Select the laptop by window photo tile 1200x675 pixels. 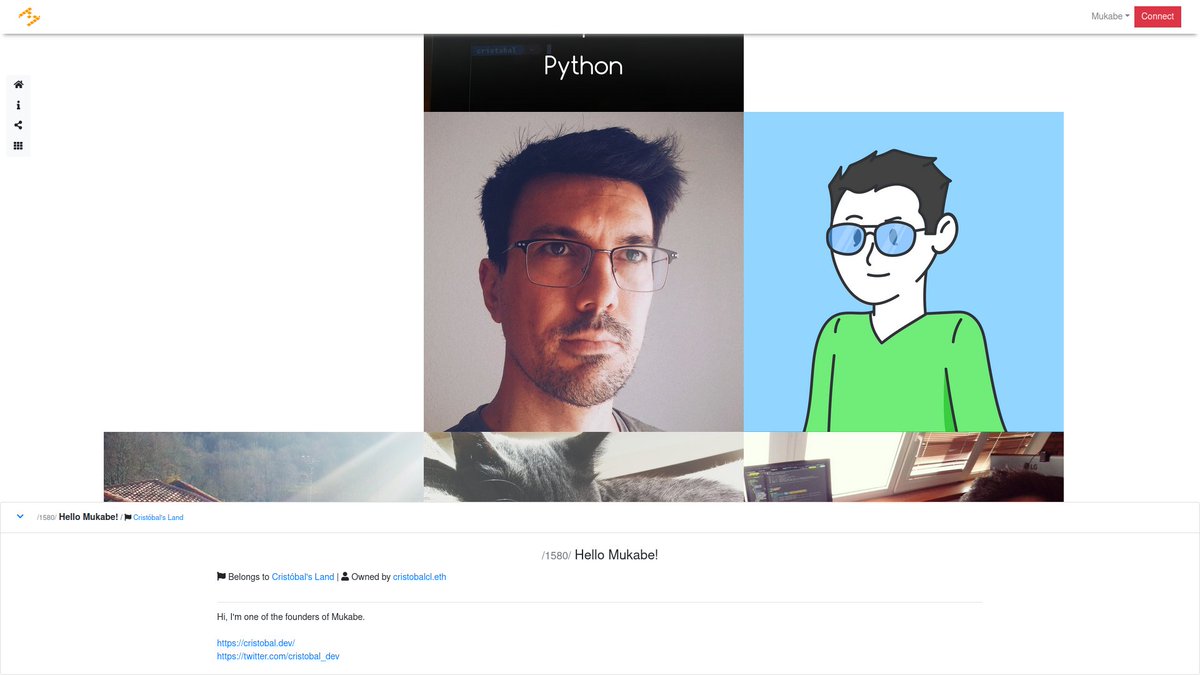904,467
